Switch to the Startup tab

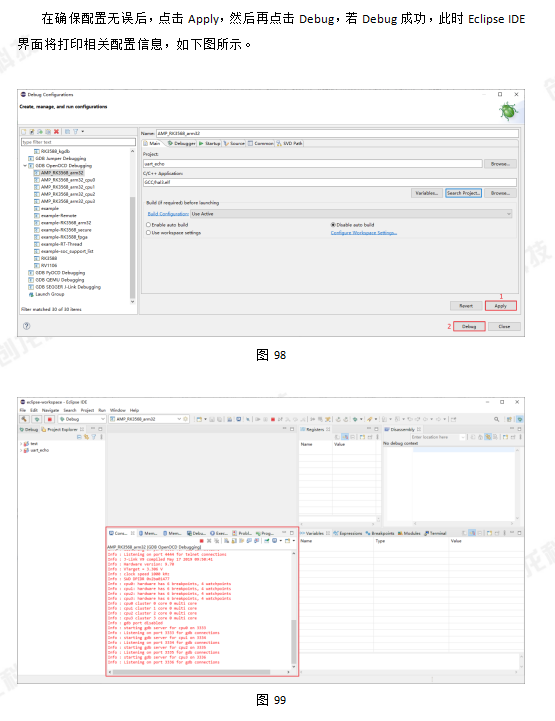(210, 143)
